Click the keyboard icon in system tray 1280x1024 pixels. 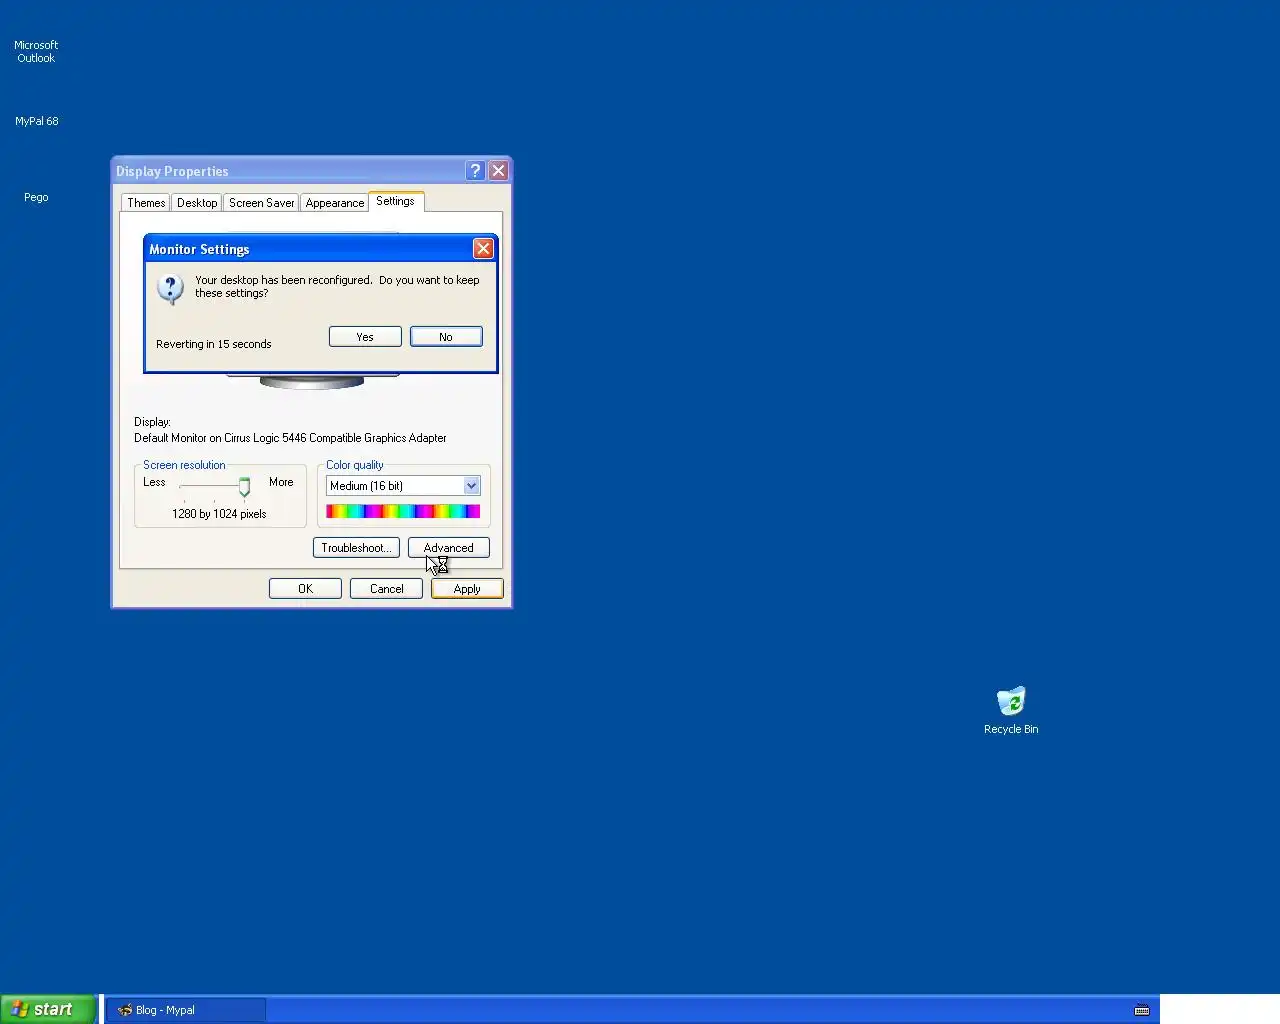(x=1142, y=1010)
